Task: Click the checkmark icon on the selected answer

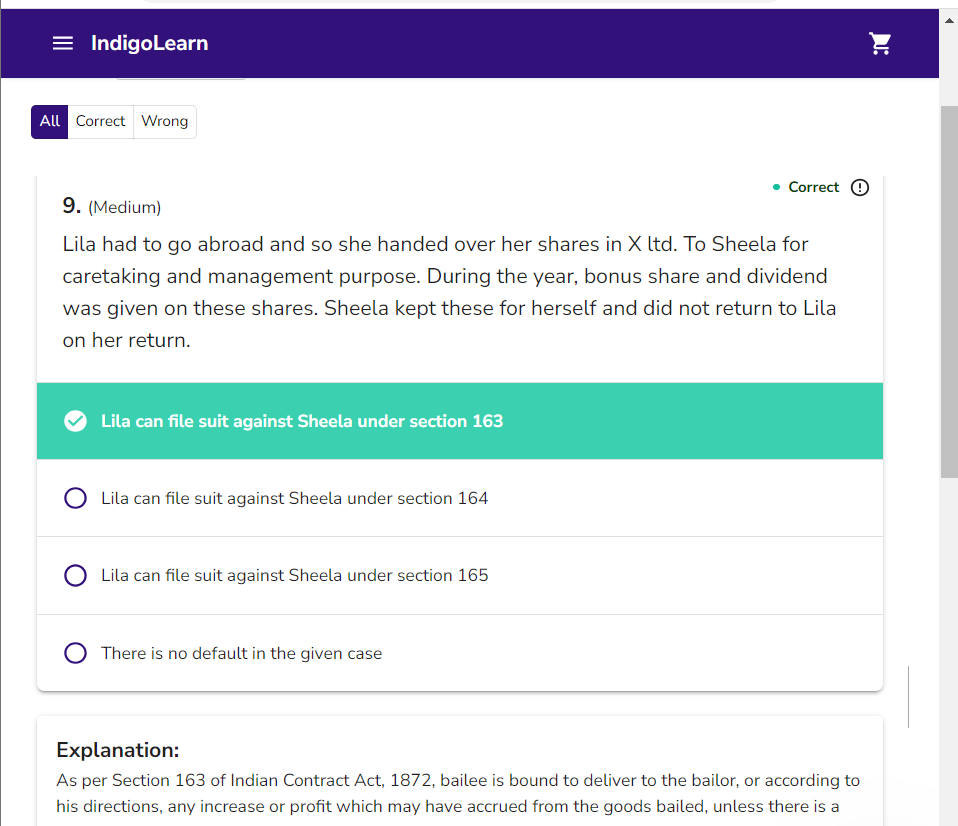Action: click(75, 422)
